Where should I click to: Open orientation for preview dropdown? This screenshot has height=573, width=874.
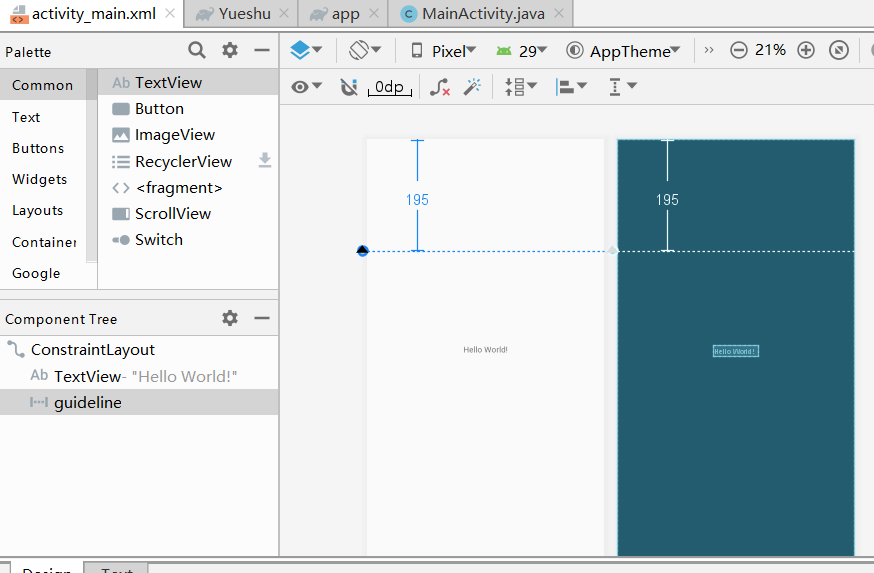pyautogui.click(x=365, y=50)
